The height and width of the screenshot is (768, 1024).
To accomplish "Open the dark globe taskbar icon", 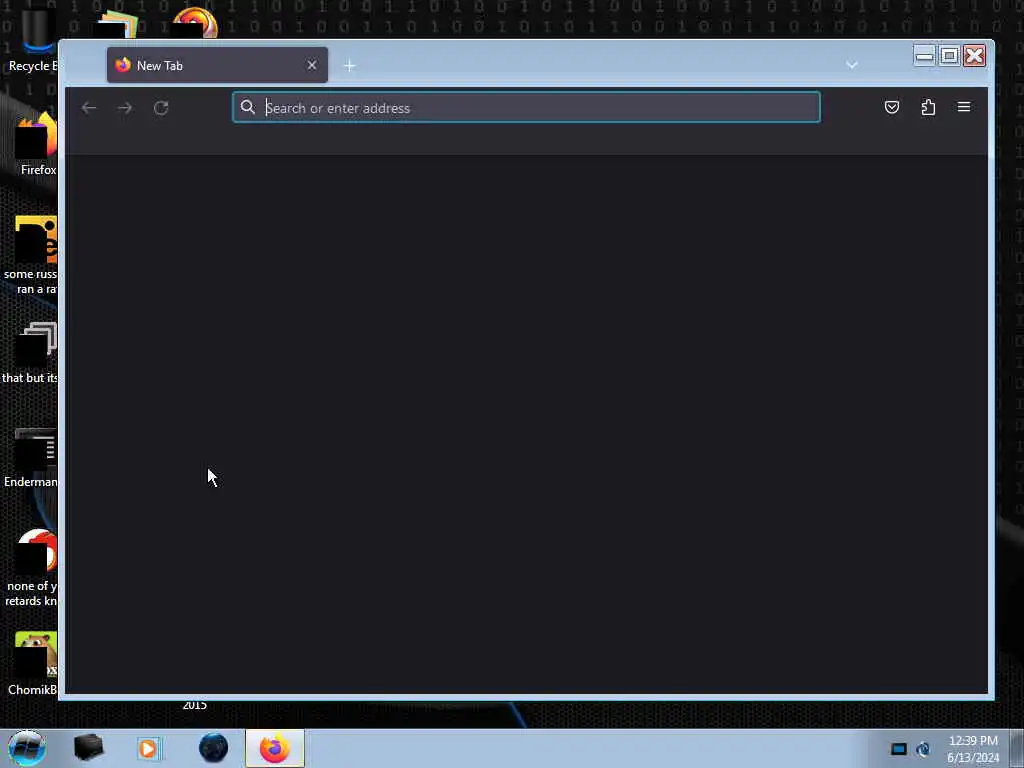I will (x=213, y=748).
